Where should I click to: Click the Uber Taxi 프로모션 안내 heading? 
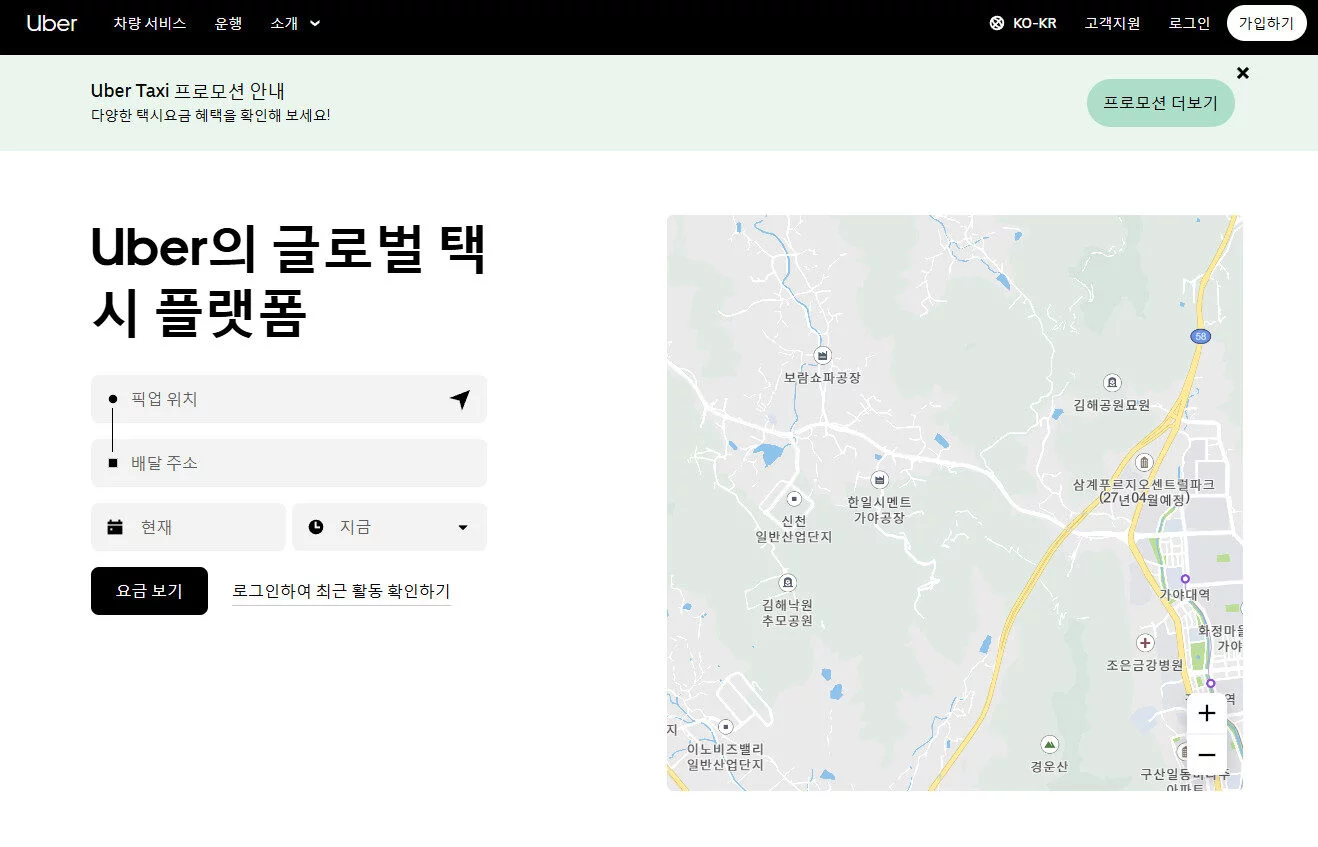pos(189,91)
